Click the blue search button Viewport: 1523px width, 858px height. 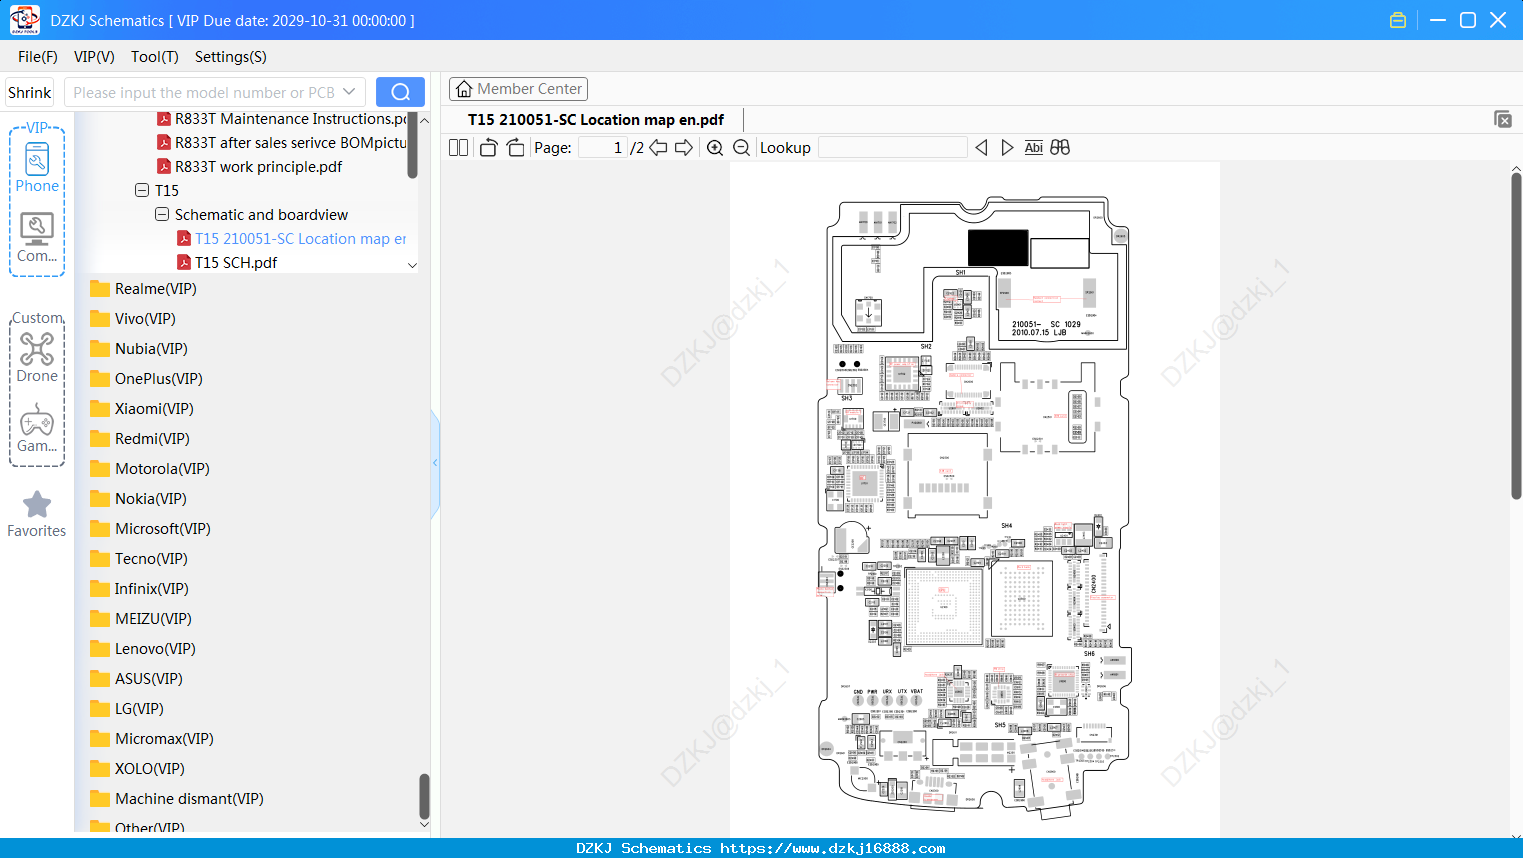[400, 92]
